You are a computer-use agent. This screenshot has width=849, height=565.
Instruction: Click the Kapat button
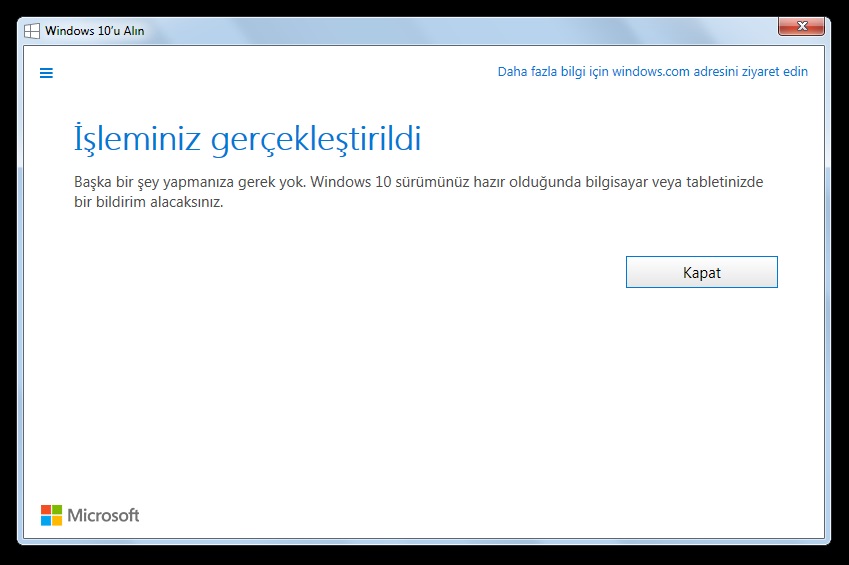point(702,272)
